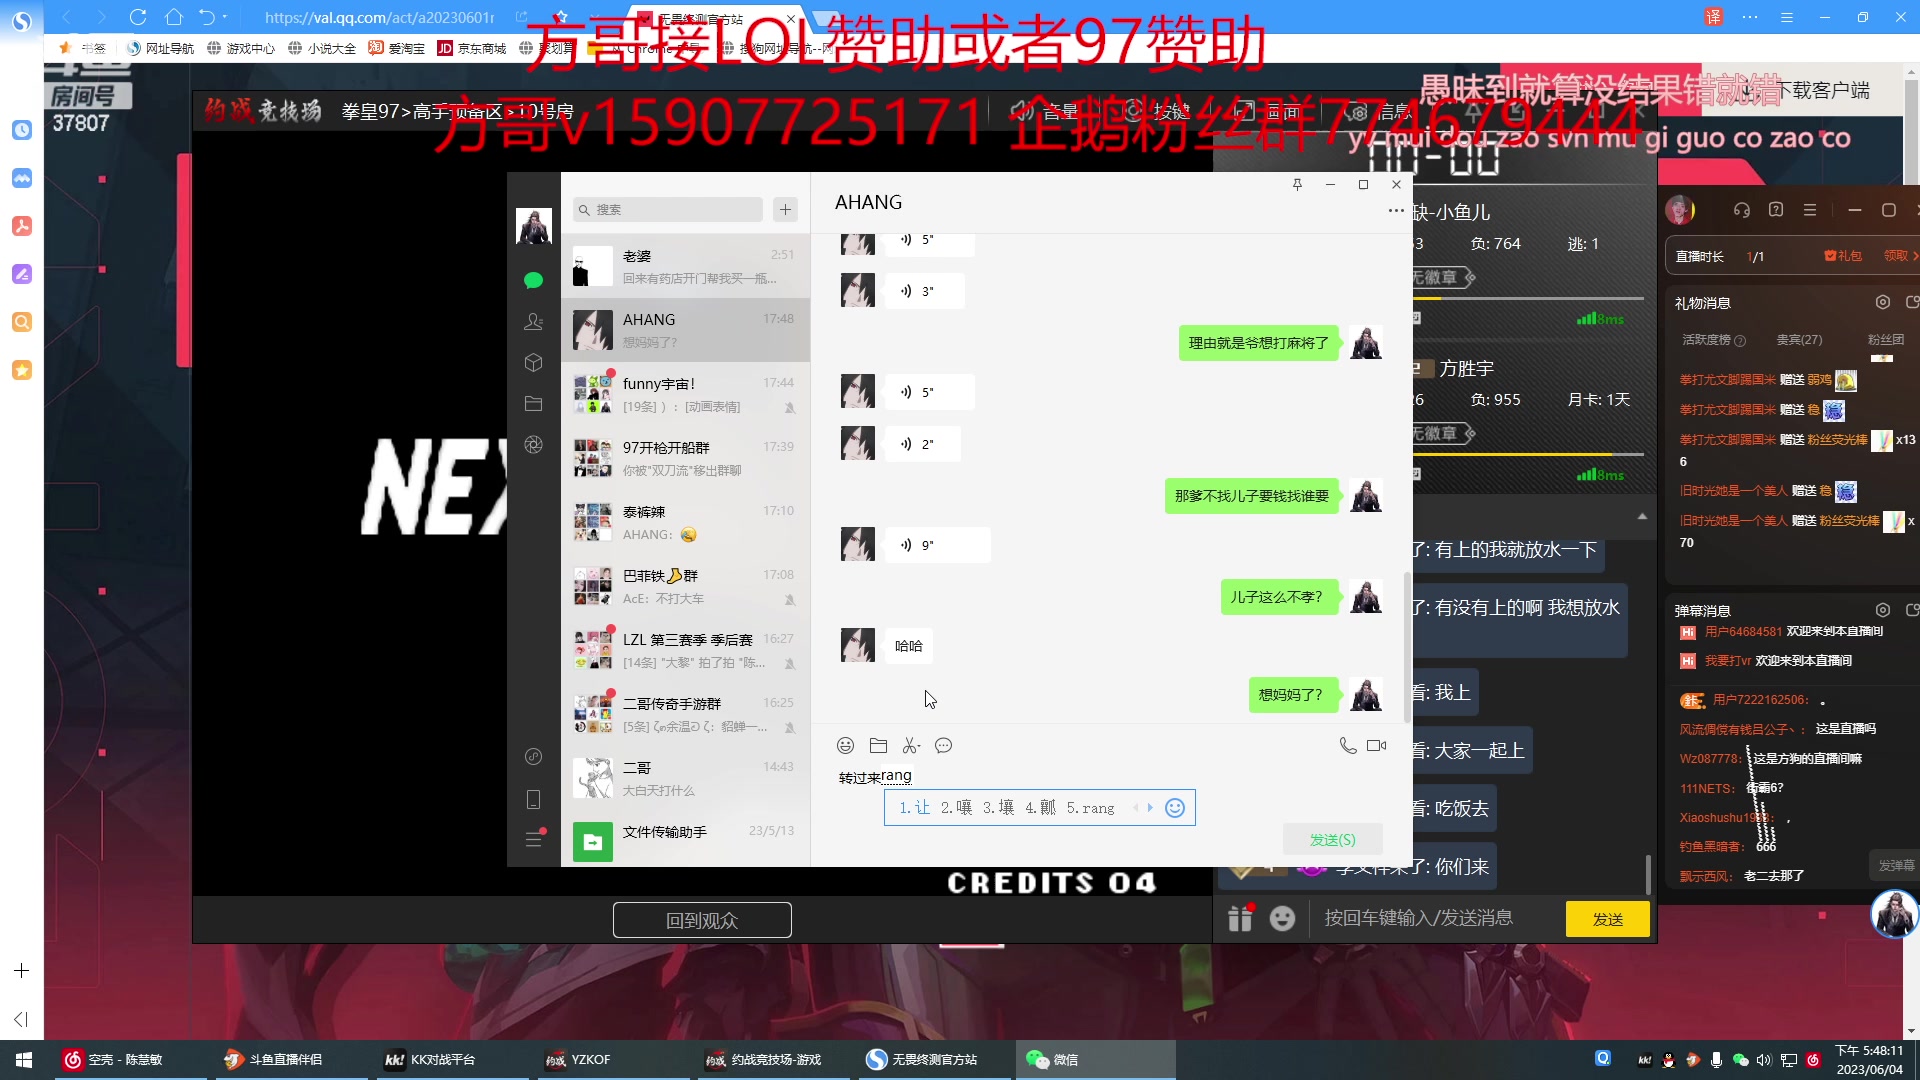Viewport: 1920px width, 1080px height.
Task: Open 京东商城 bookmark
Action: click(472, 48)
